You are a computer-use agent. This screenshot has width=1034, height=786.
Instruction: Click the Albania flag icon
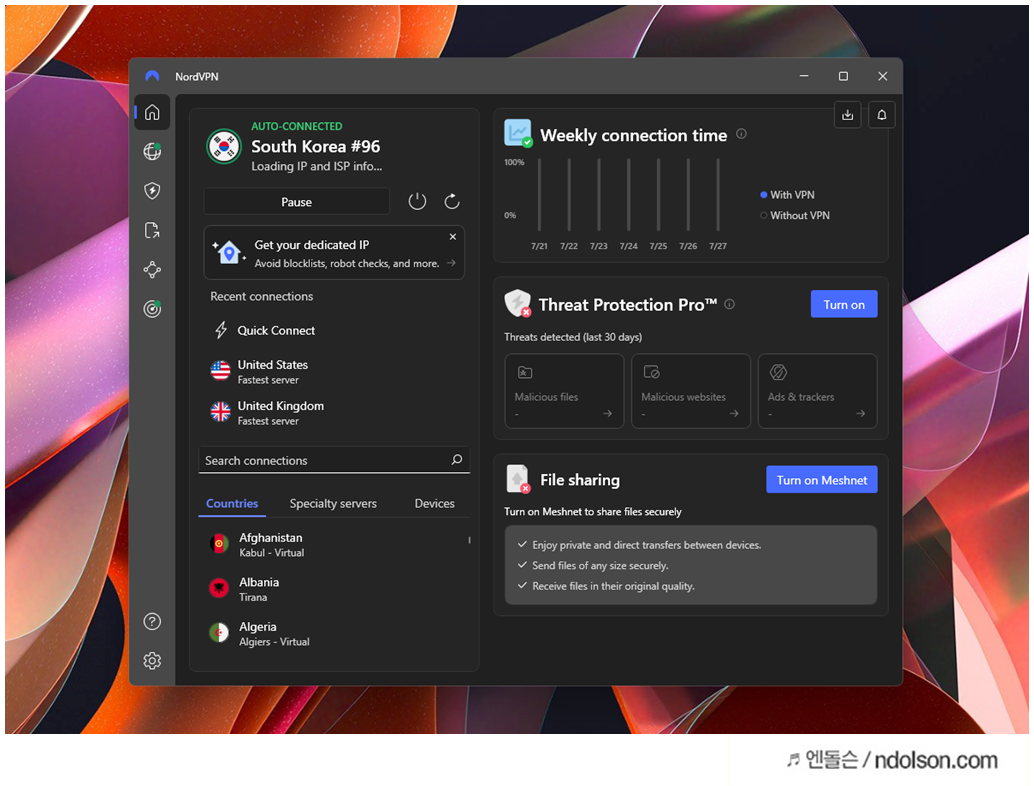click(219, 588)
